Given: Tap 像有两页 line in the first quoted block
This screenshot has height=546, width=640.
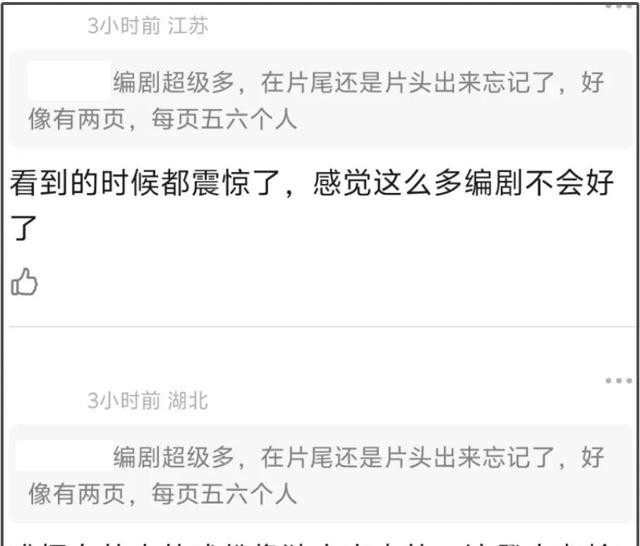Looking at the screenshot, I should [x=162, y=120].
